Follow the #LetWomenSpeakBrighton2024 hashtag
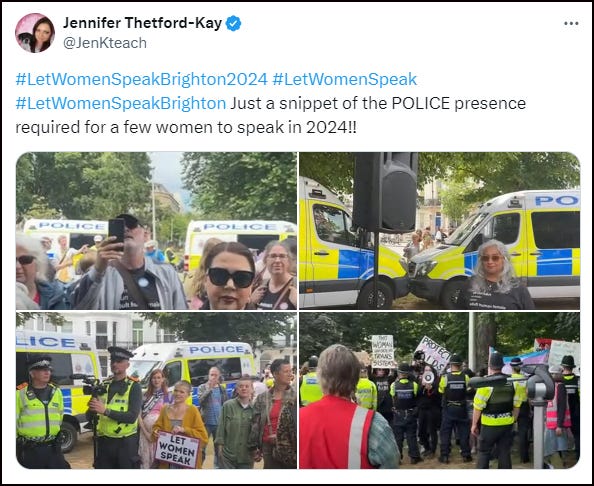Image resolution: width=594 pixels, height=486 pixels. click(142, 80)
